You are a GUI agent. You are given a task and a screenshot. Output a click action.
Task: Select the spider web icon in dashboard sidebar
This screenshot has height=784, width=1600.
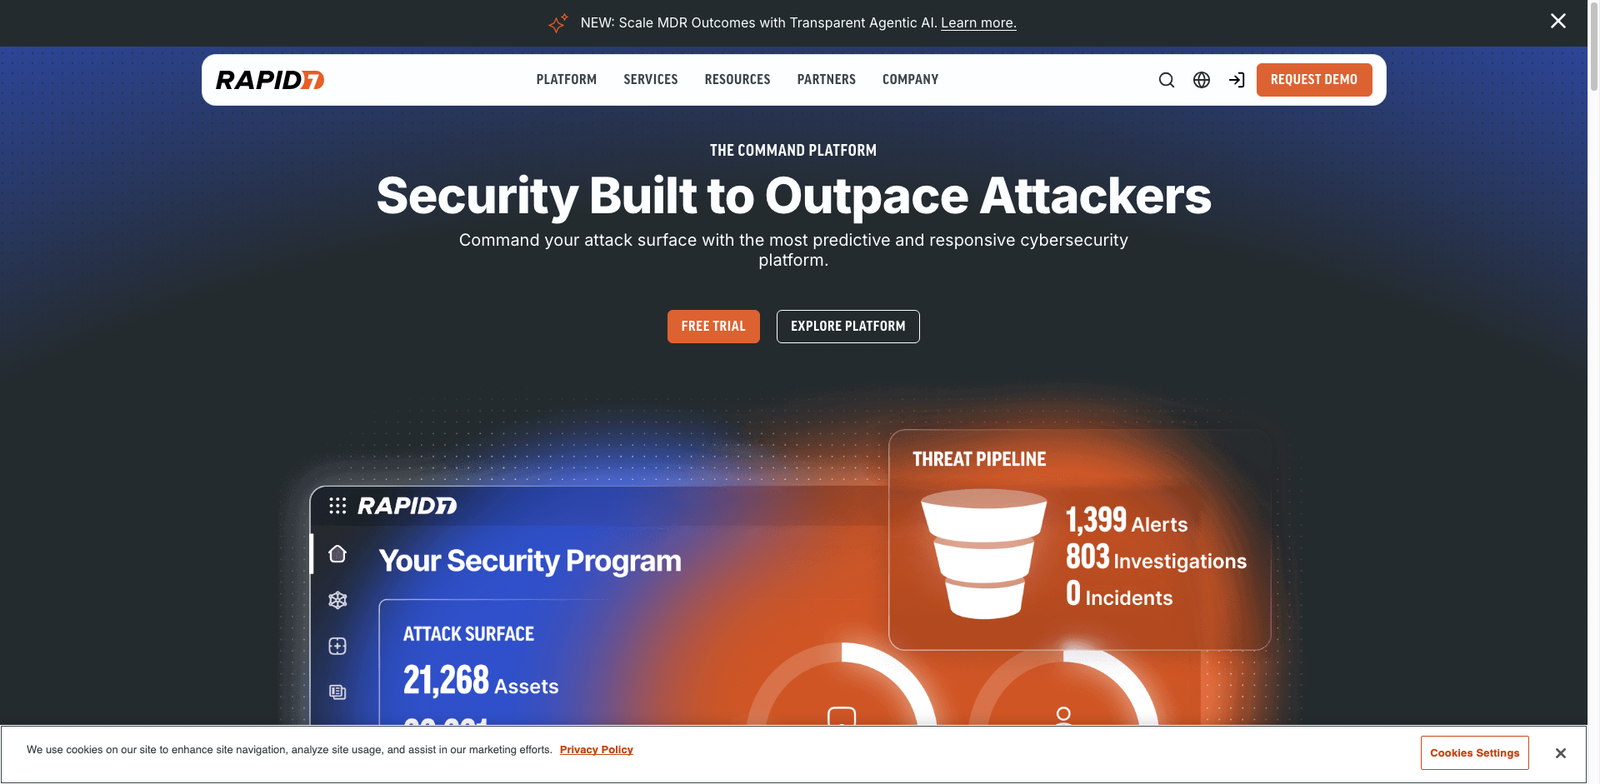pyautogui.click(x=338, y=600)
